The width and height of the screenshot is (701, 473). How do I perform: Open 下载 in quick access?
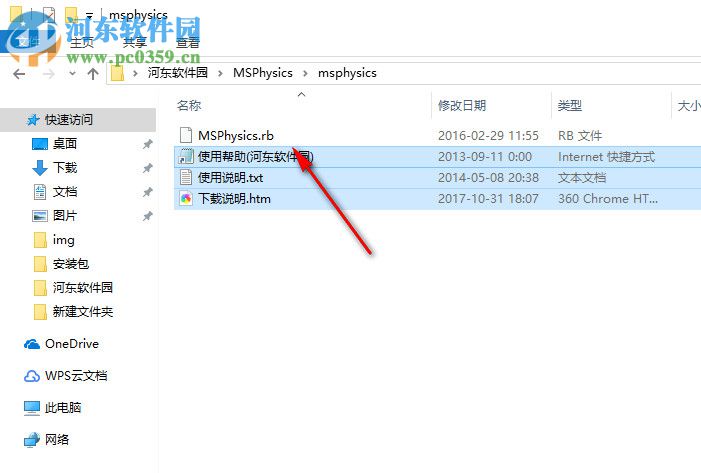coord(65,168)
